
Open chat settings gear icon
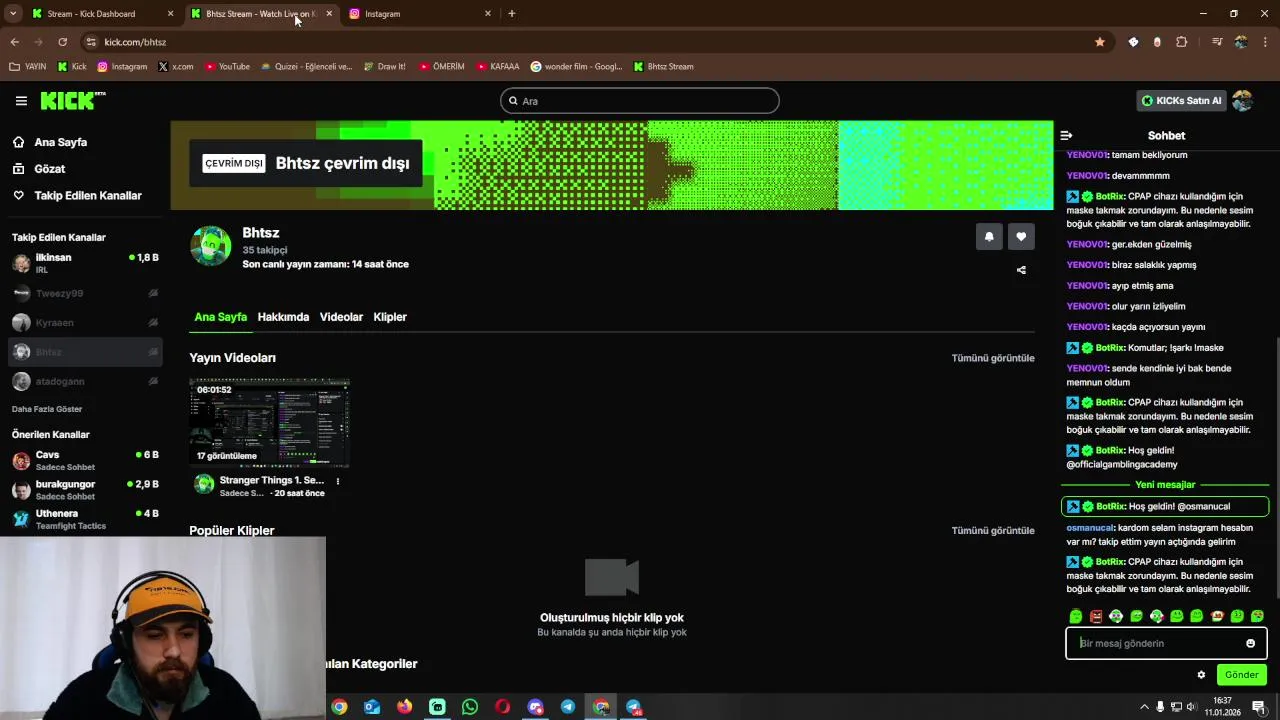pyautogui.click(x=1201, y=675)
